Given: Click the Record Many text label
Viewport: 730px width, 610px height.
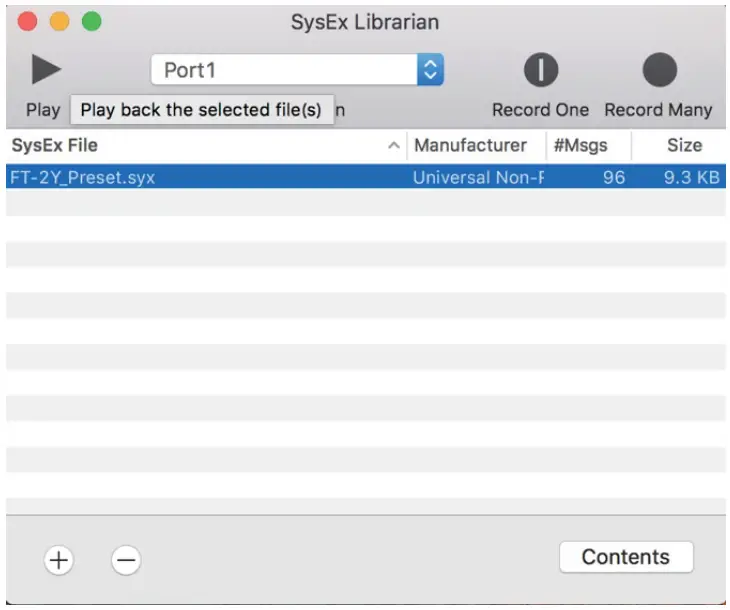Looking at the screenshot, I should click(658, 110).
